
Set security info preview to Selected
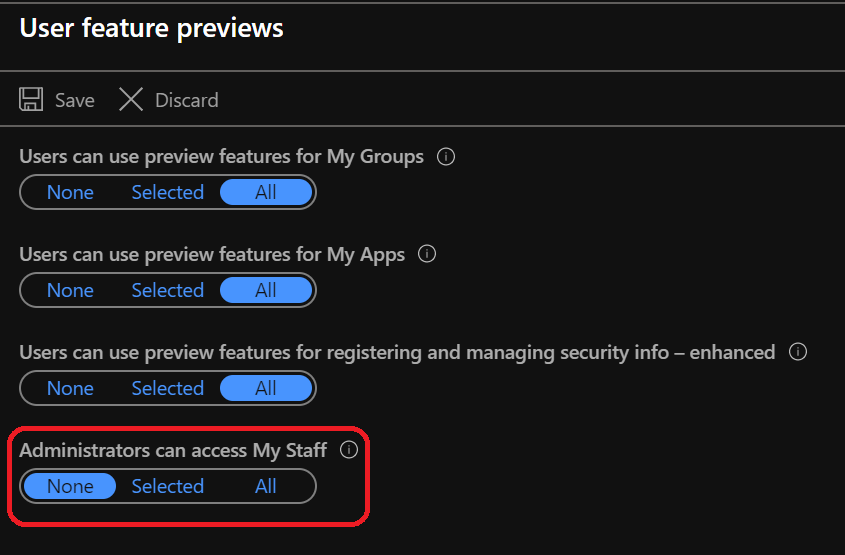(168, 389)
